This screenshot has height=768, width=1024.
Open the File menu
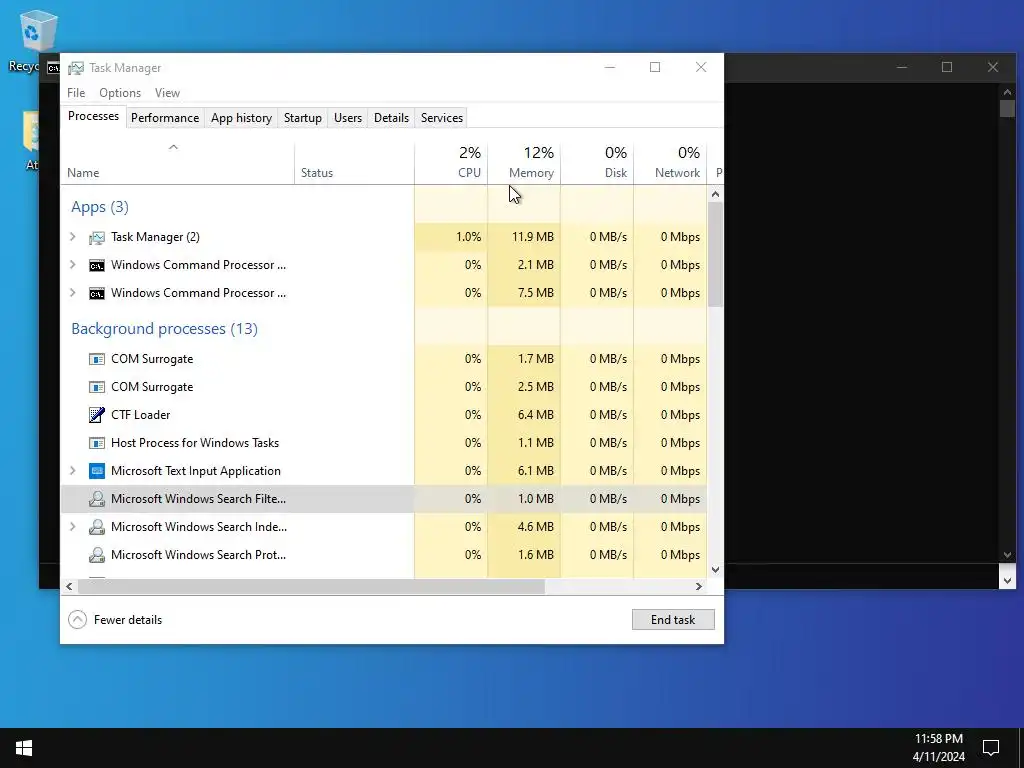[x=76, y=93]
